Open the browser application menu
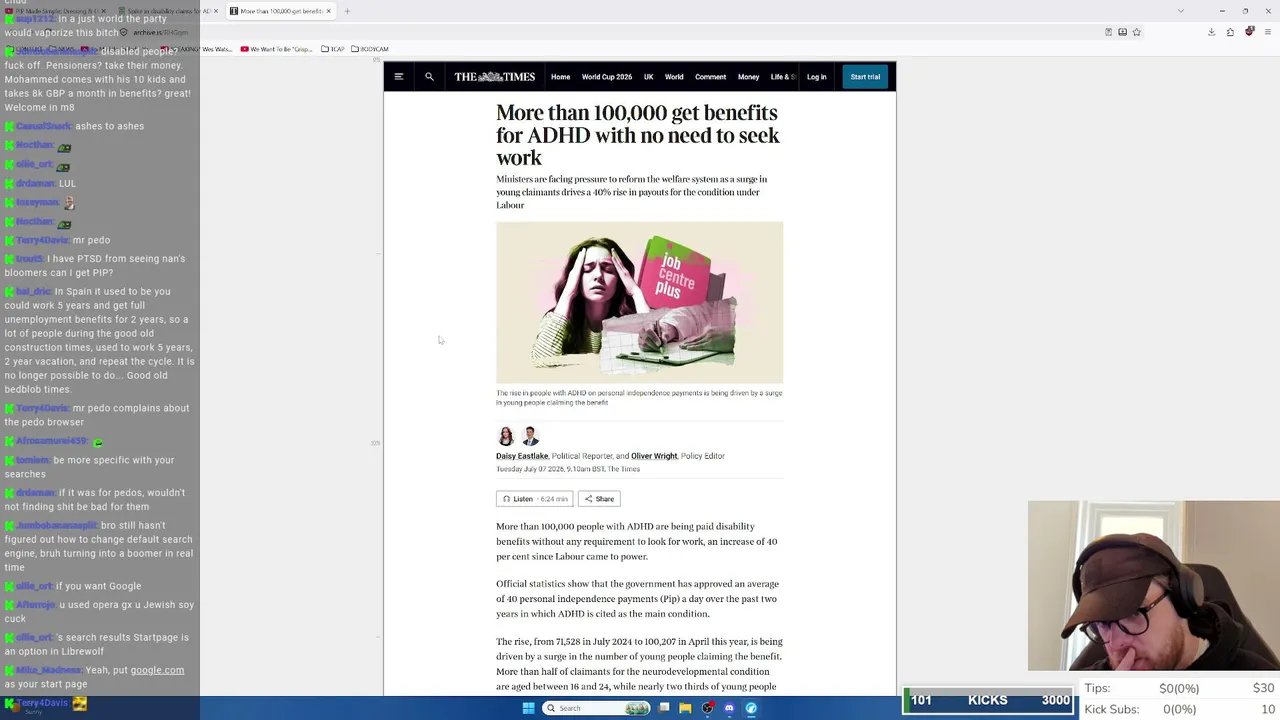This screenshot has height=720, width=1280. pos(1267,32)
